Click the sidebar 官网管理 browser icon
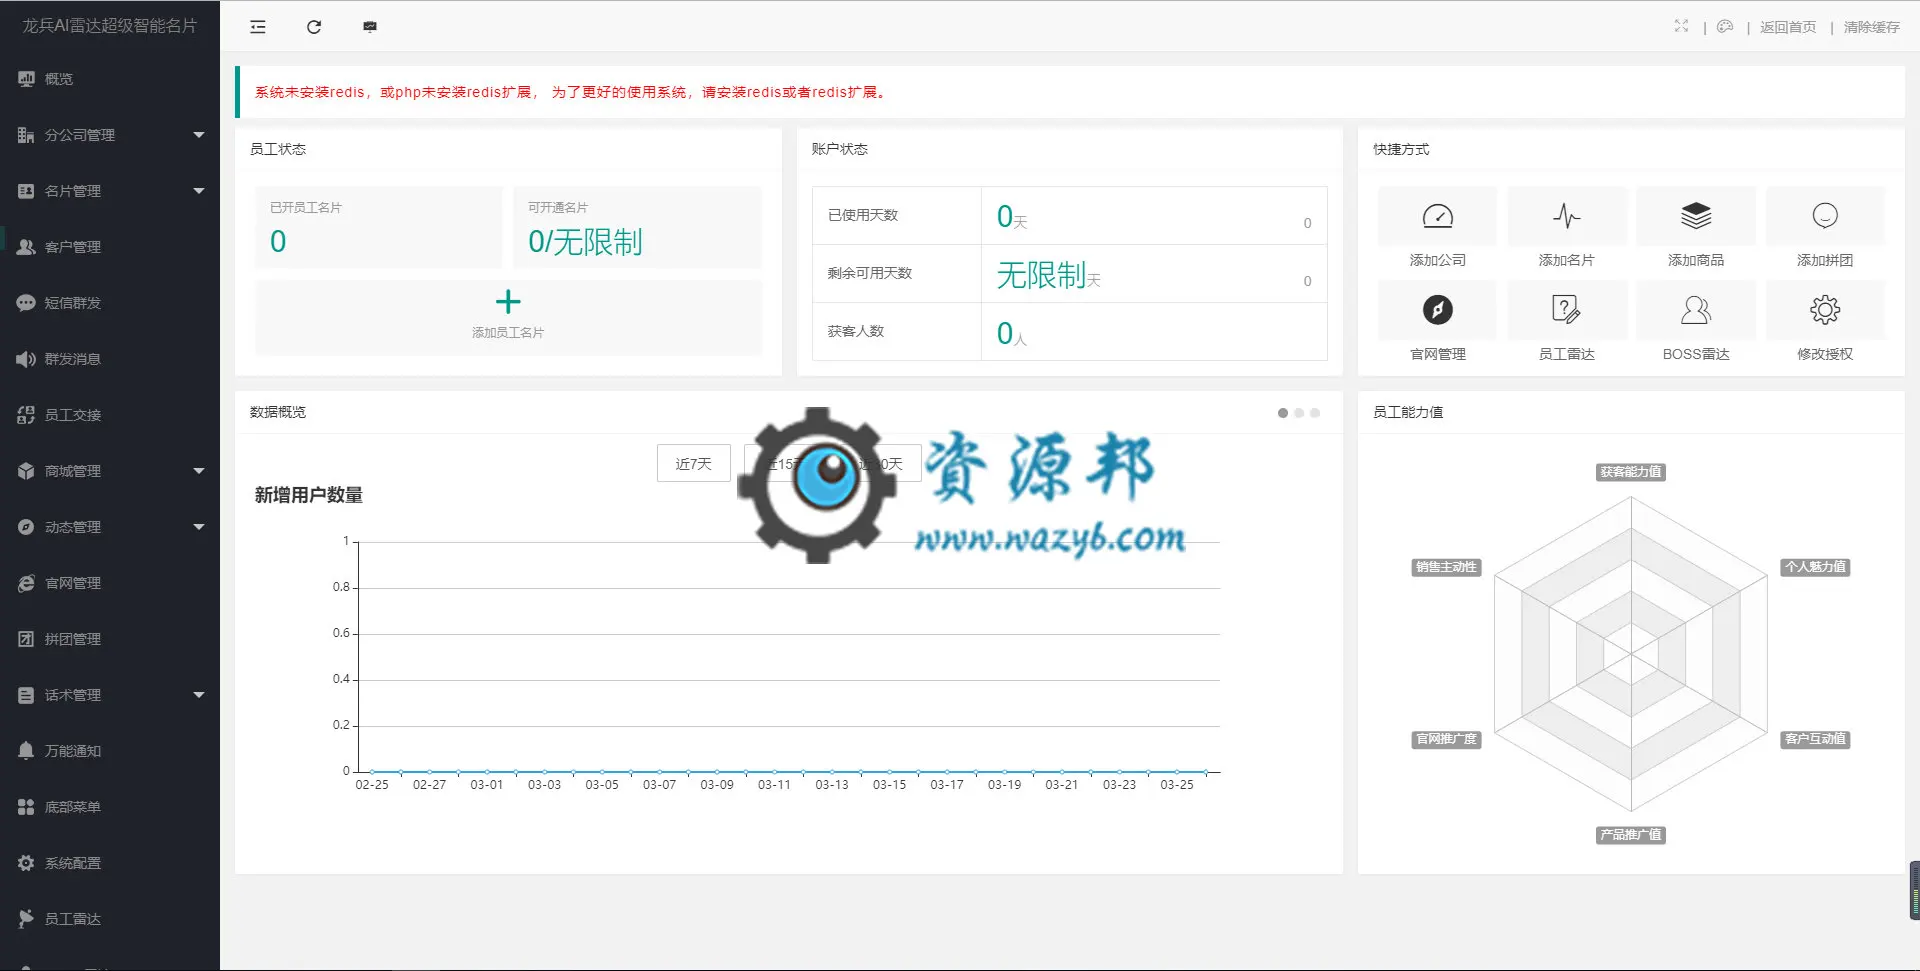 coord(26,583)
